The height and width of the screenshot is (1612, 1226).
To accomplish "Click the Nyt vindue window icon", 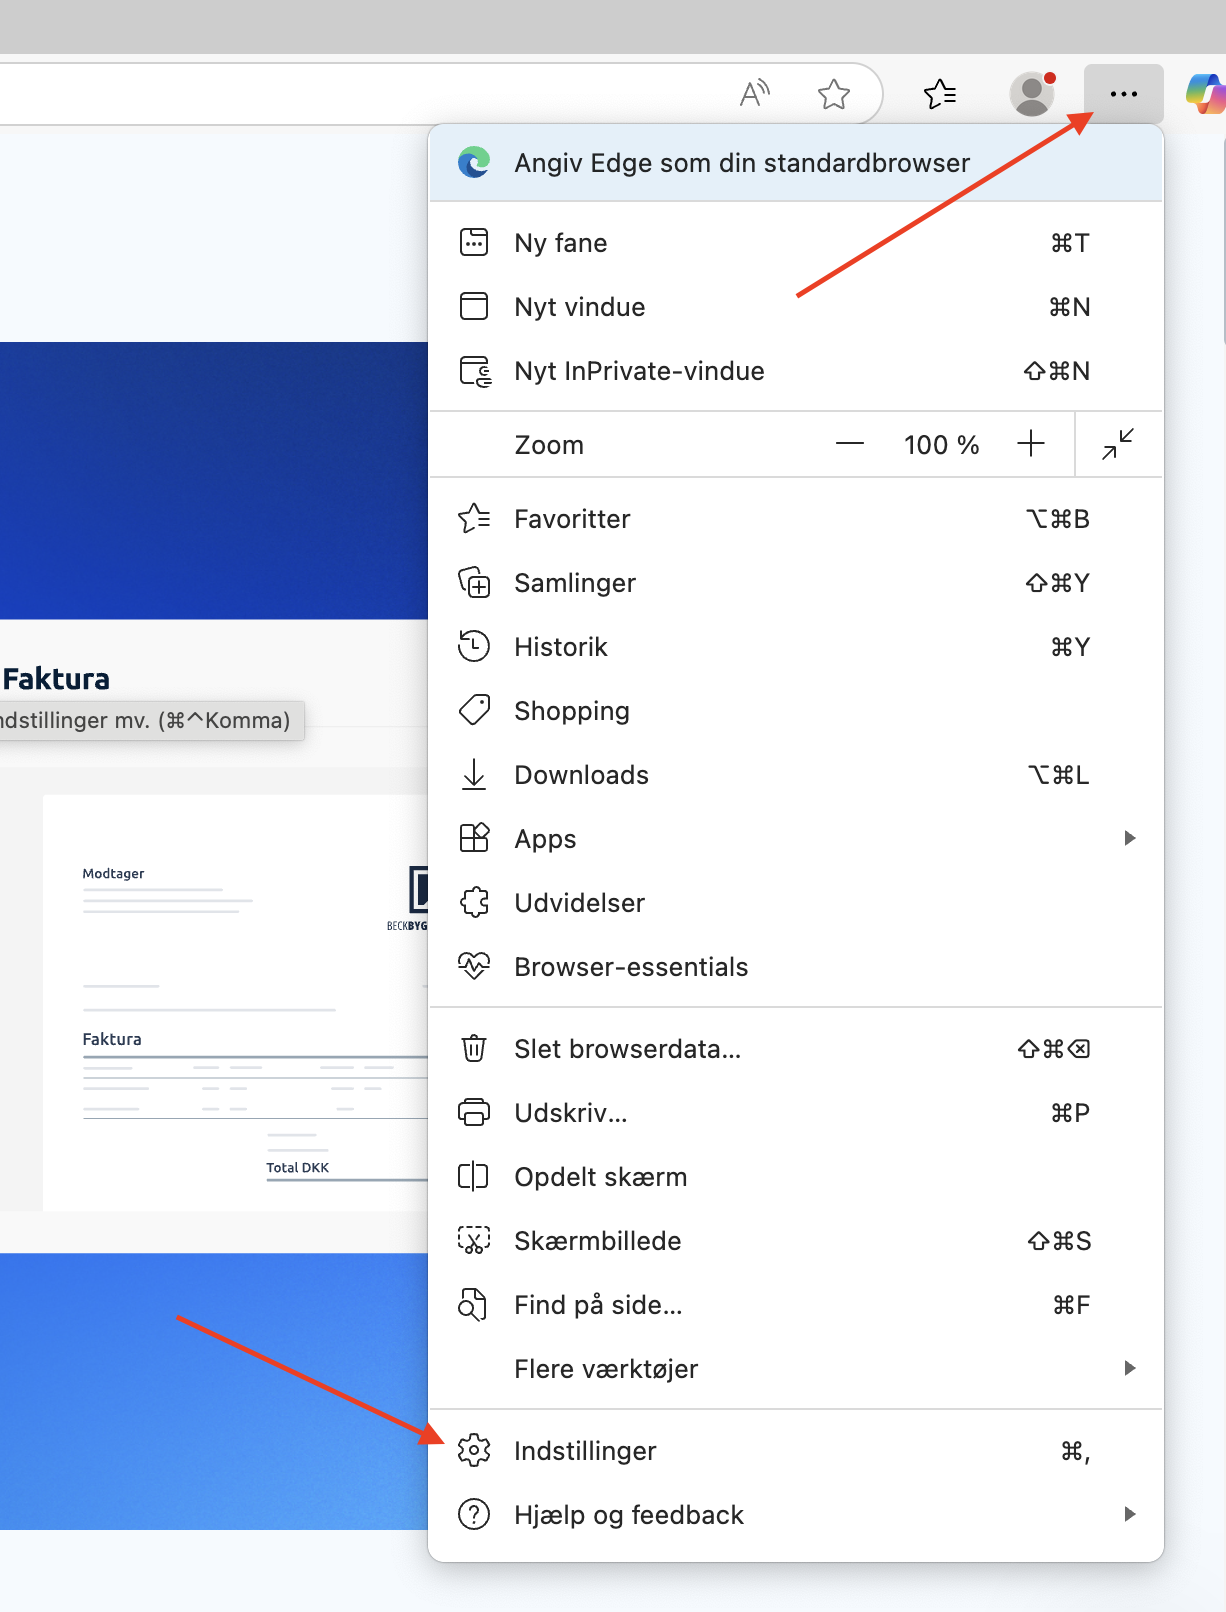I will pyautogui.click(x=474, y=306).
